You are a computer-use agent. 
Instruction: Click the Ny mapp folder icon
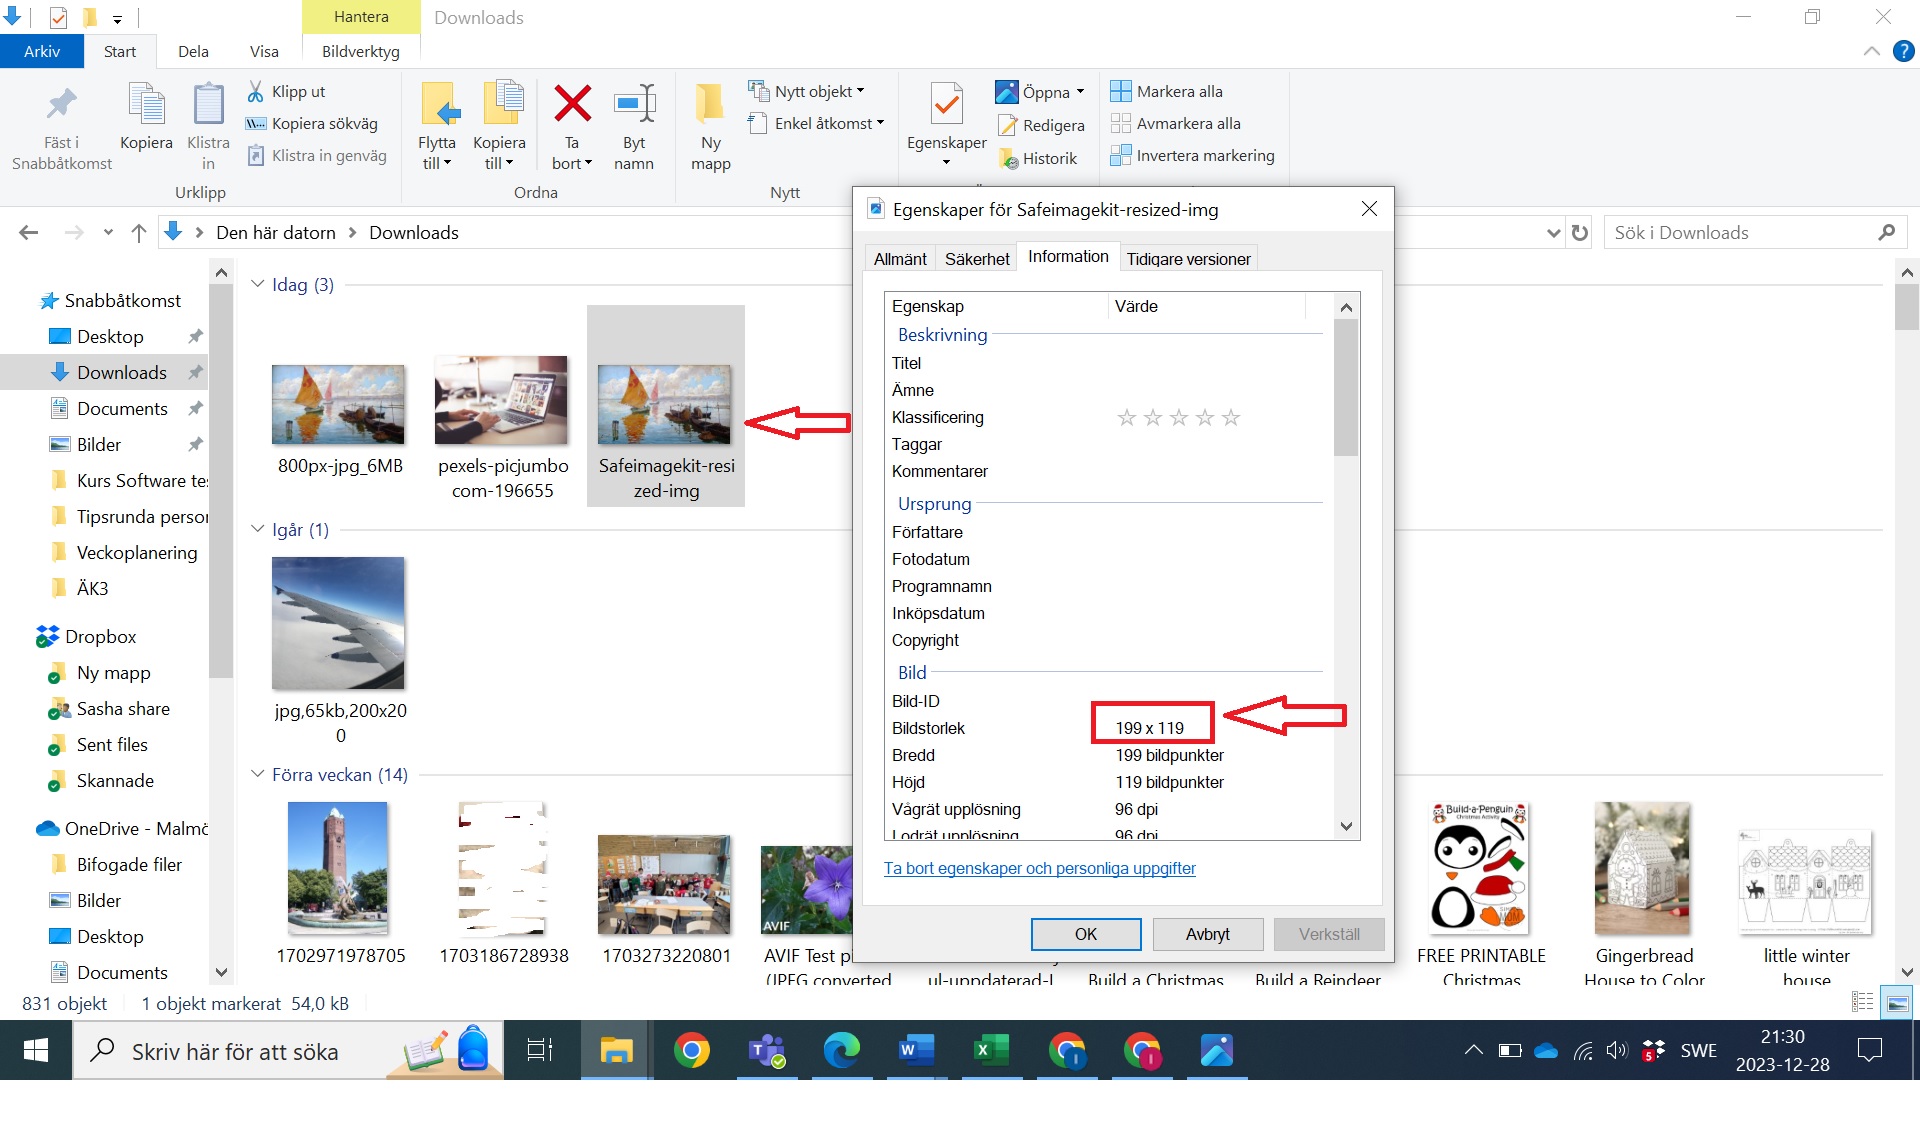coord(710,104)
